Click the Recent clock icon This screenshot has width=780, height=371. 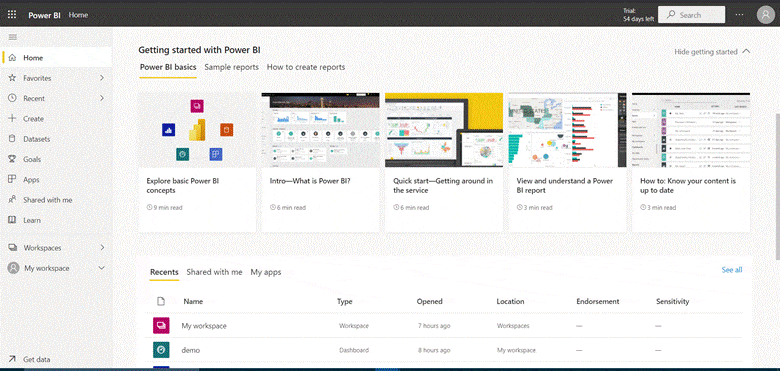coord(12,98)
